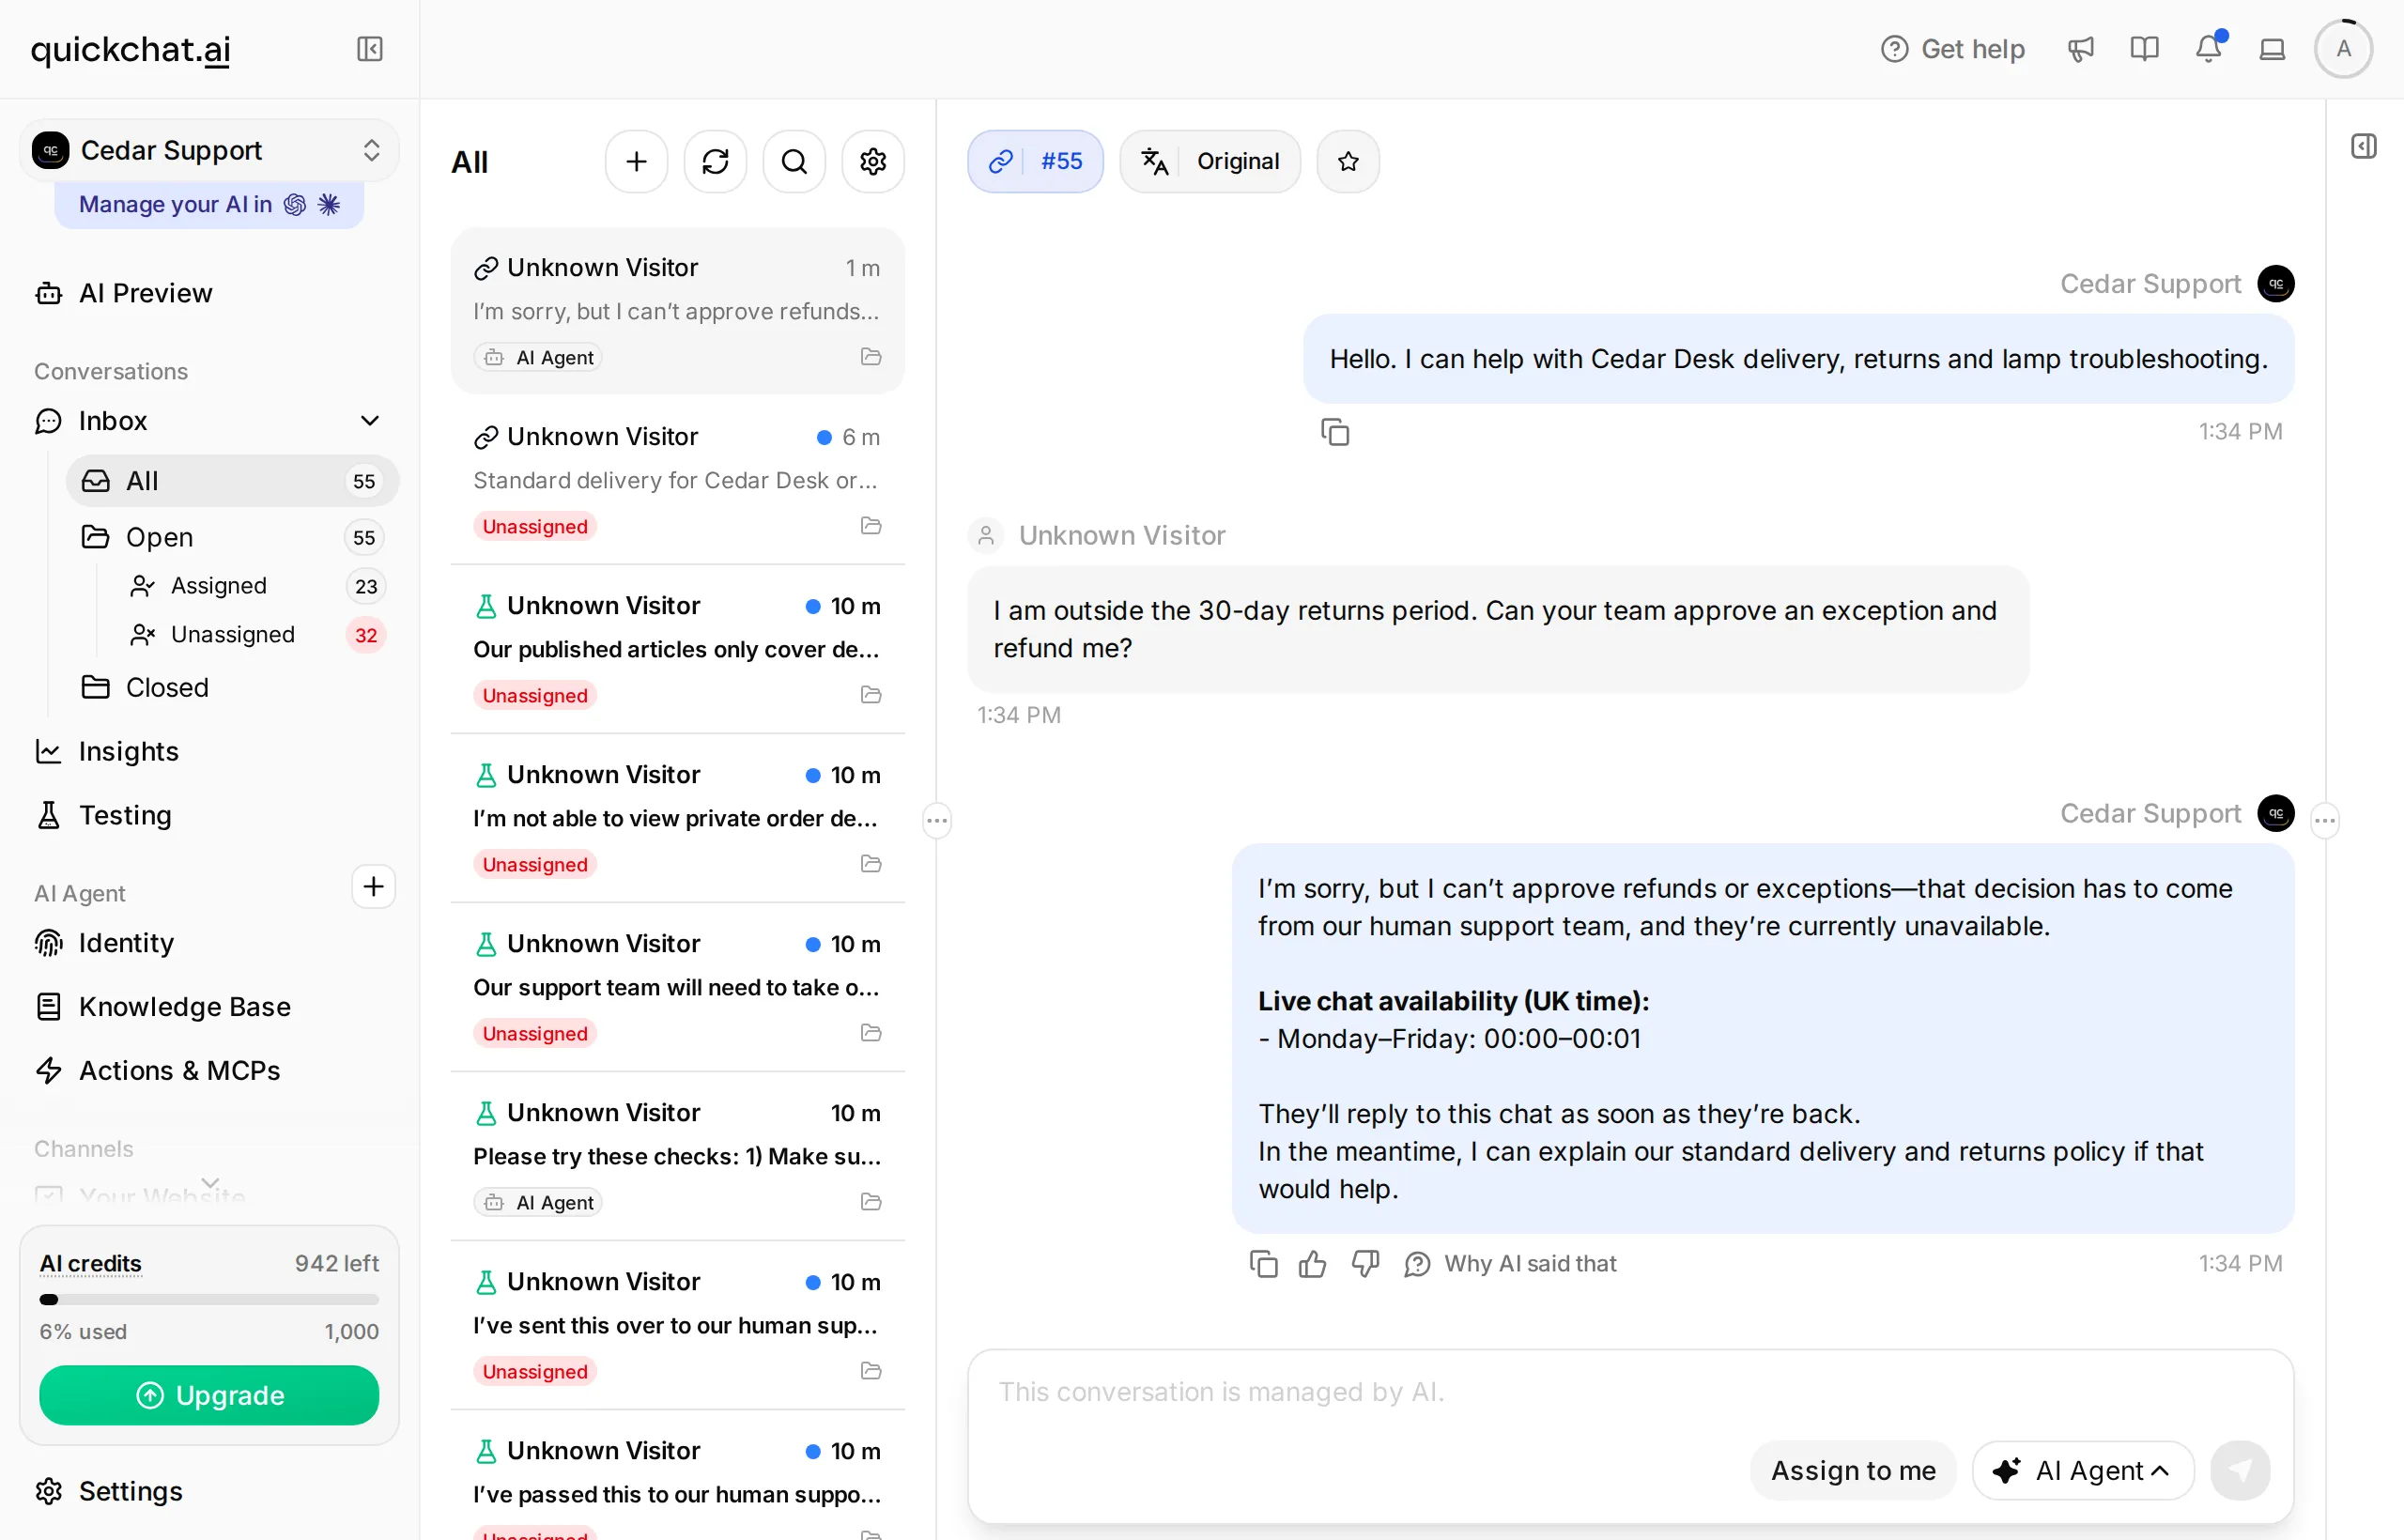Open the 'Standard delivery for Cedar Desk' conversation
The width and height of the screenshot is (2404, 1540).
click(x=677, y=481)
